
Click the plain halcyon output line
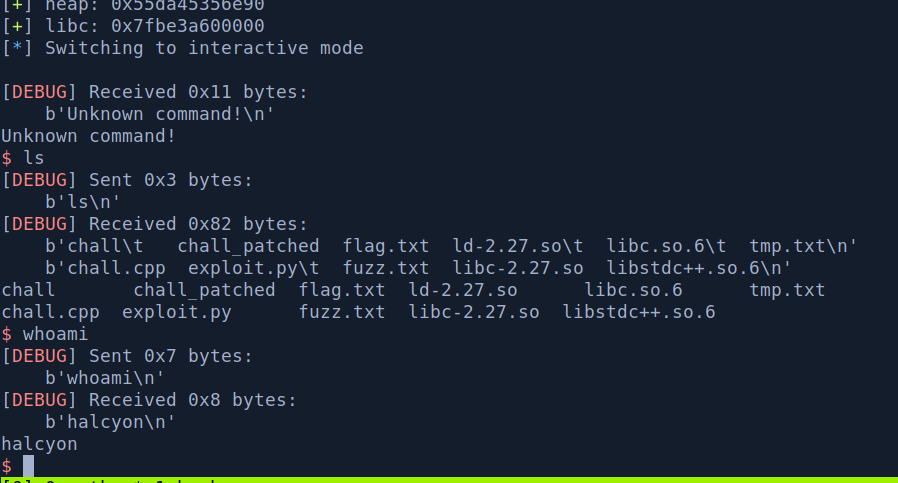point(39,444)
